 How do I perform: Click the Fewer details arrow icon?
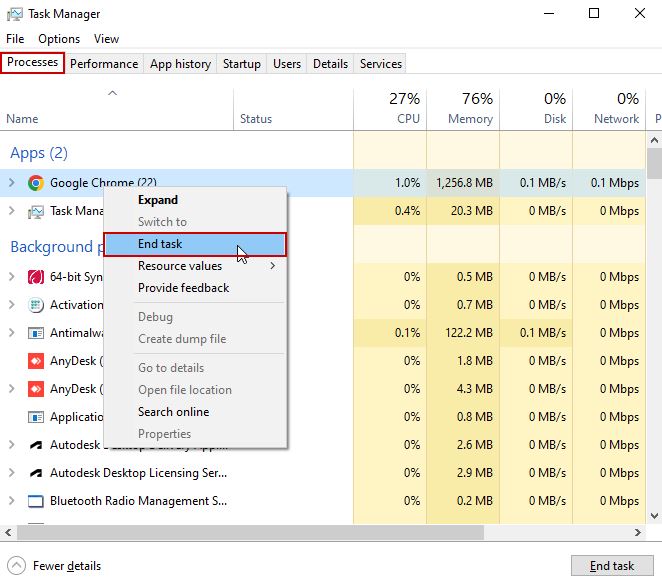[16, 566]
